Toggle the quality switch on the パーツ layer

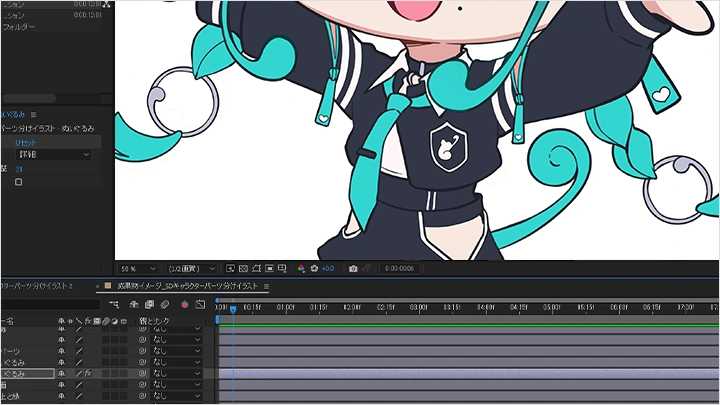(79, 351)
